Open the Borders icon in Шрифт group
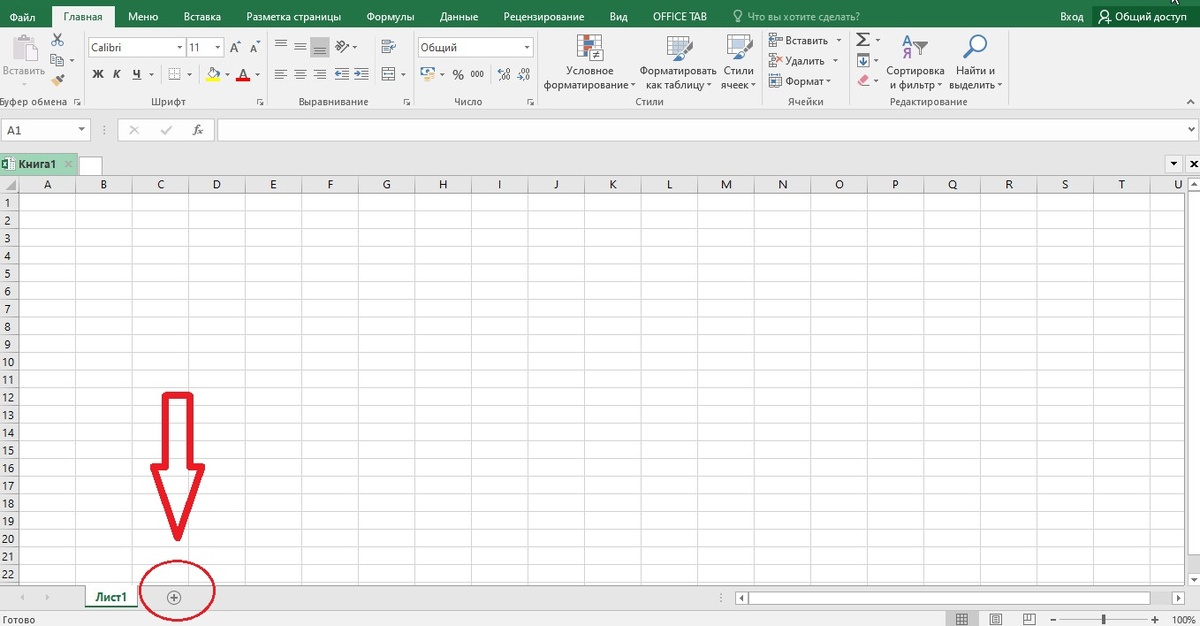 (x=174, y=74)
